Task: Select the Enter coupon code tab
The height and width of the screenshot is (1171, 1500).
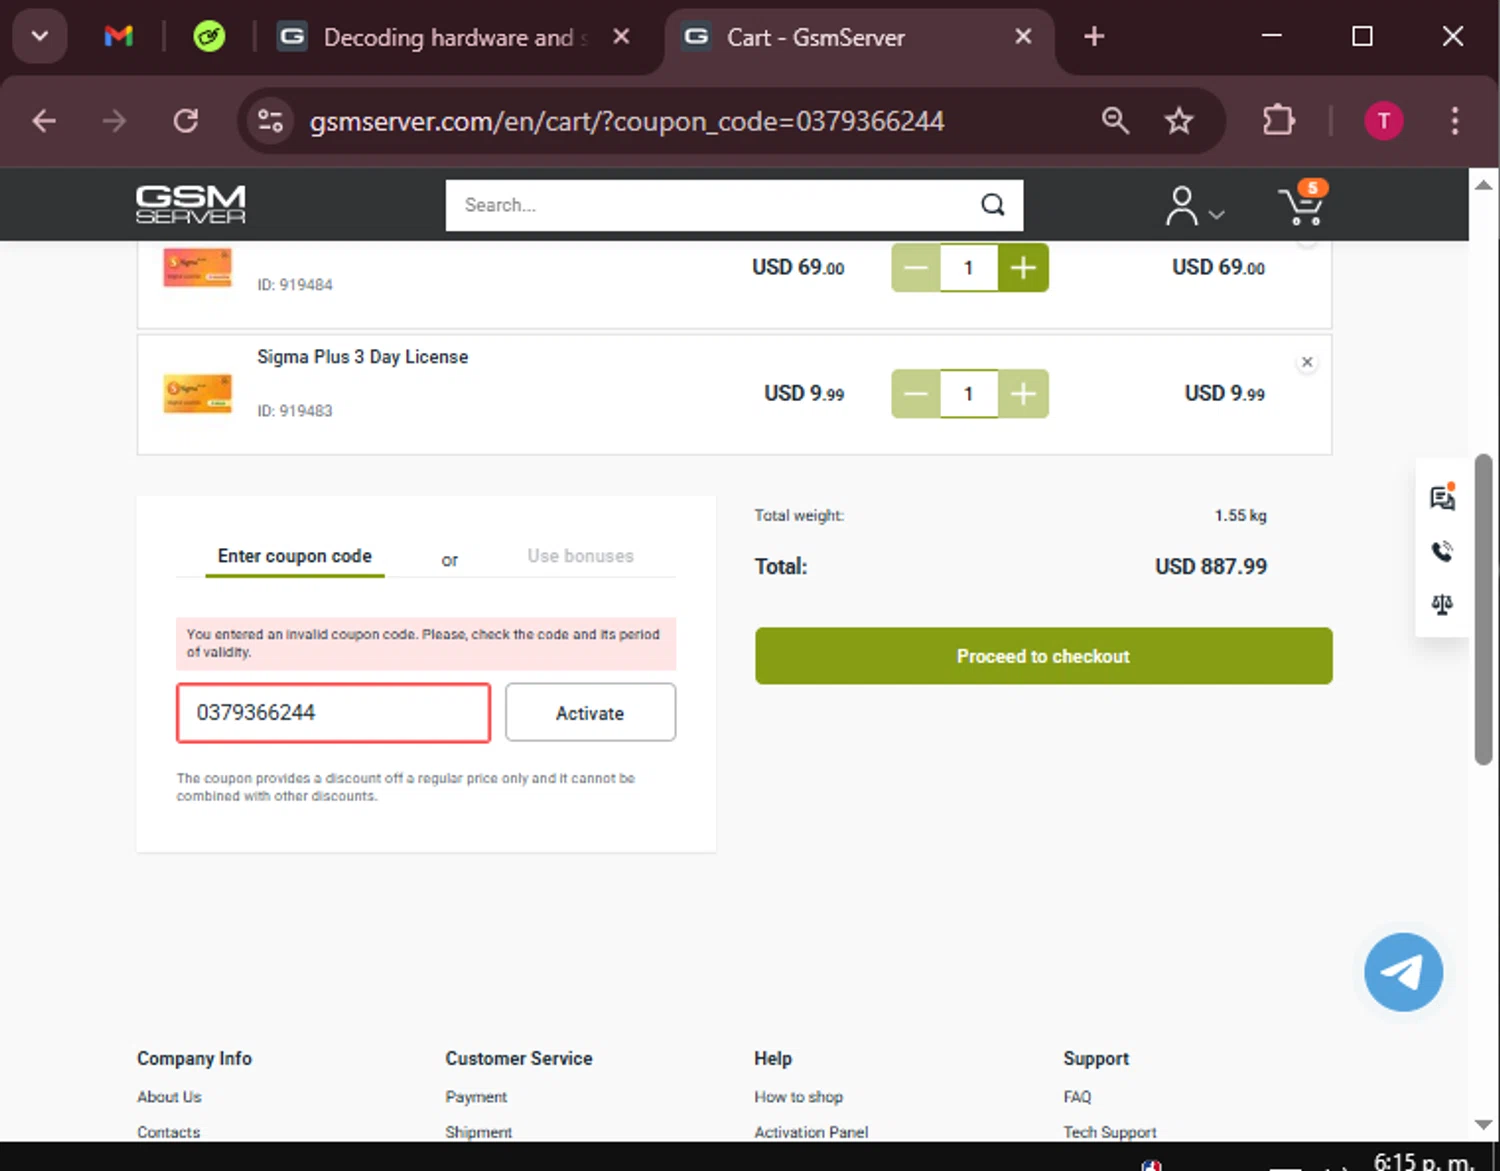Action: 295,556
